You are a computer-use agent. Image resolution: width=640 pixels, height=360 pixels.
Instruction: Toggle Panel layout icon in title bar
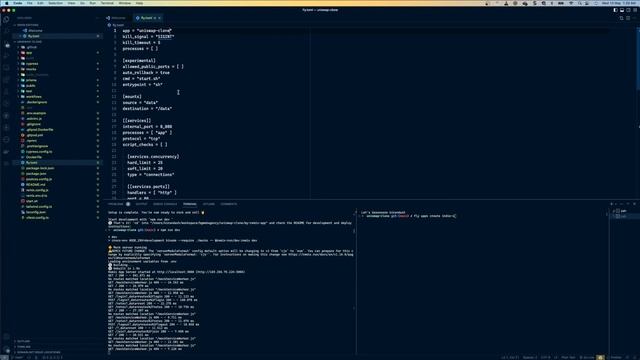[622, 10]
